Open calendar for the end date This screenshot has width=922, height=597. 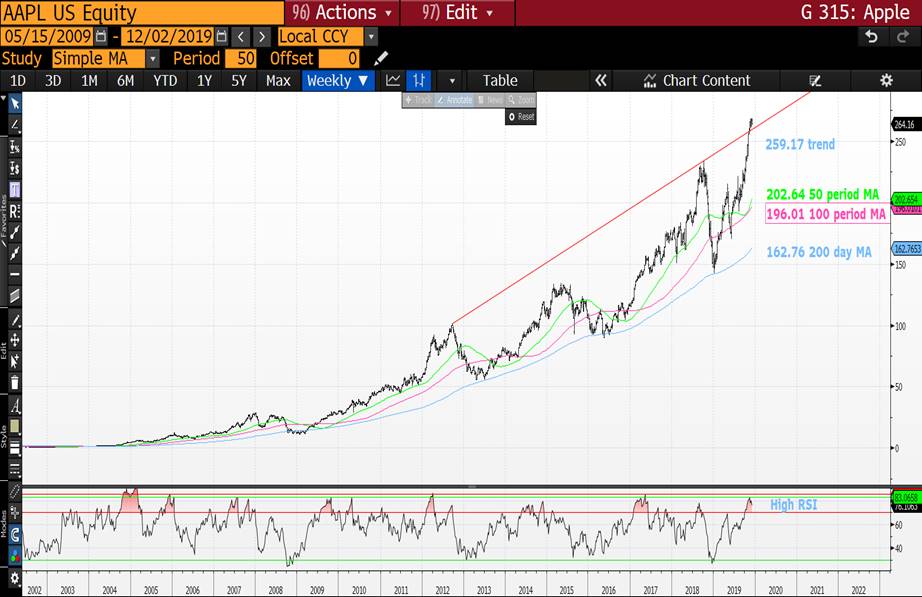[x=222, y=37]
